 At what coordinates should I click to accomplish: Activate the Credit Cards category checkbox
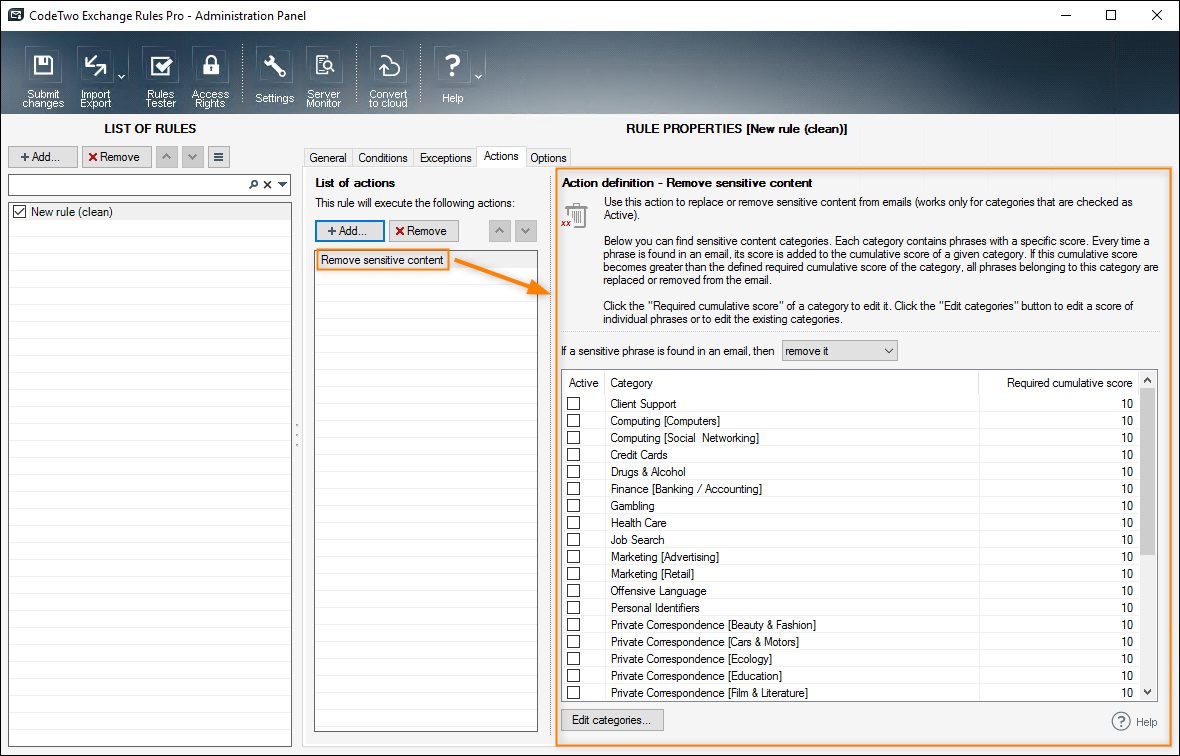pos(573,454)
